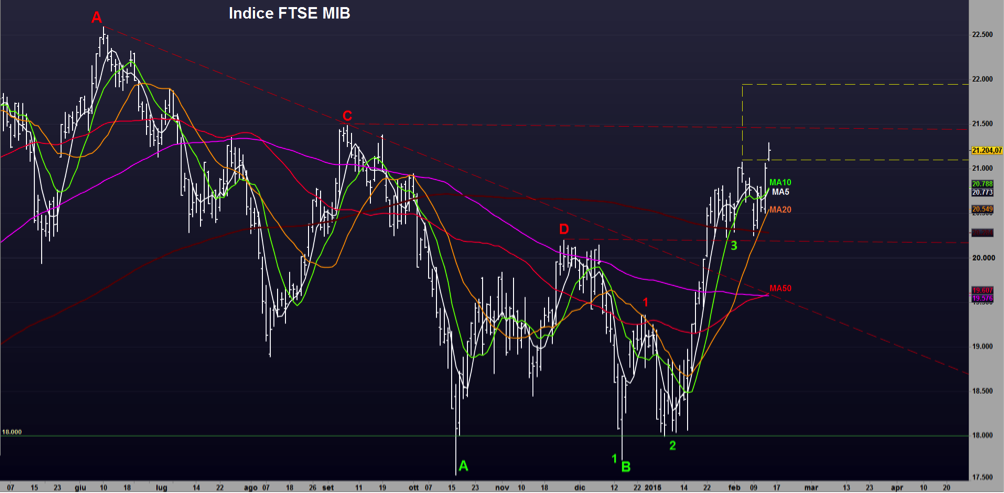Click the 'ott' month on the time axis
This screenshot has height=493, width=1004.
click(414, 487)
